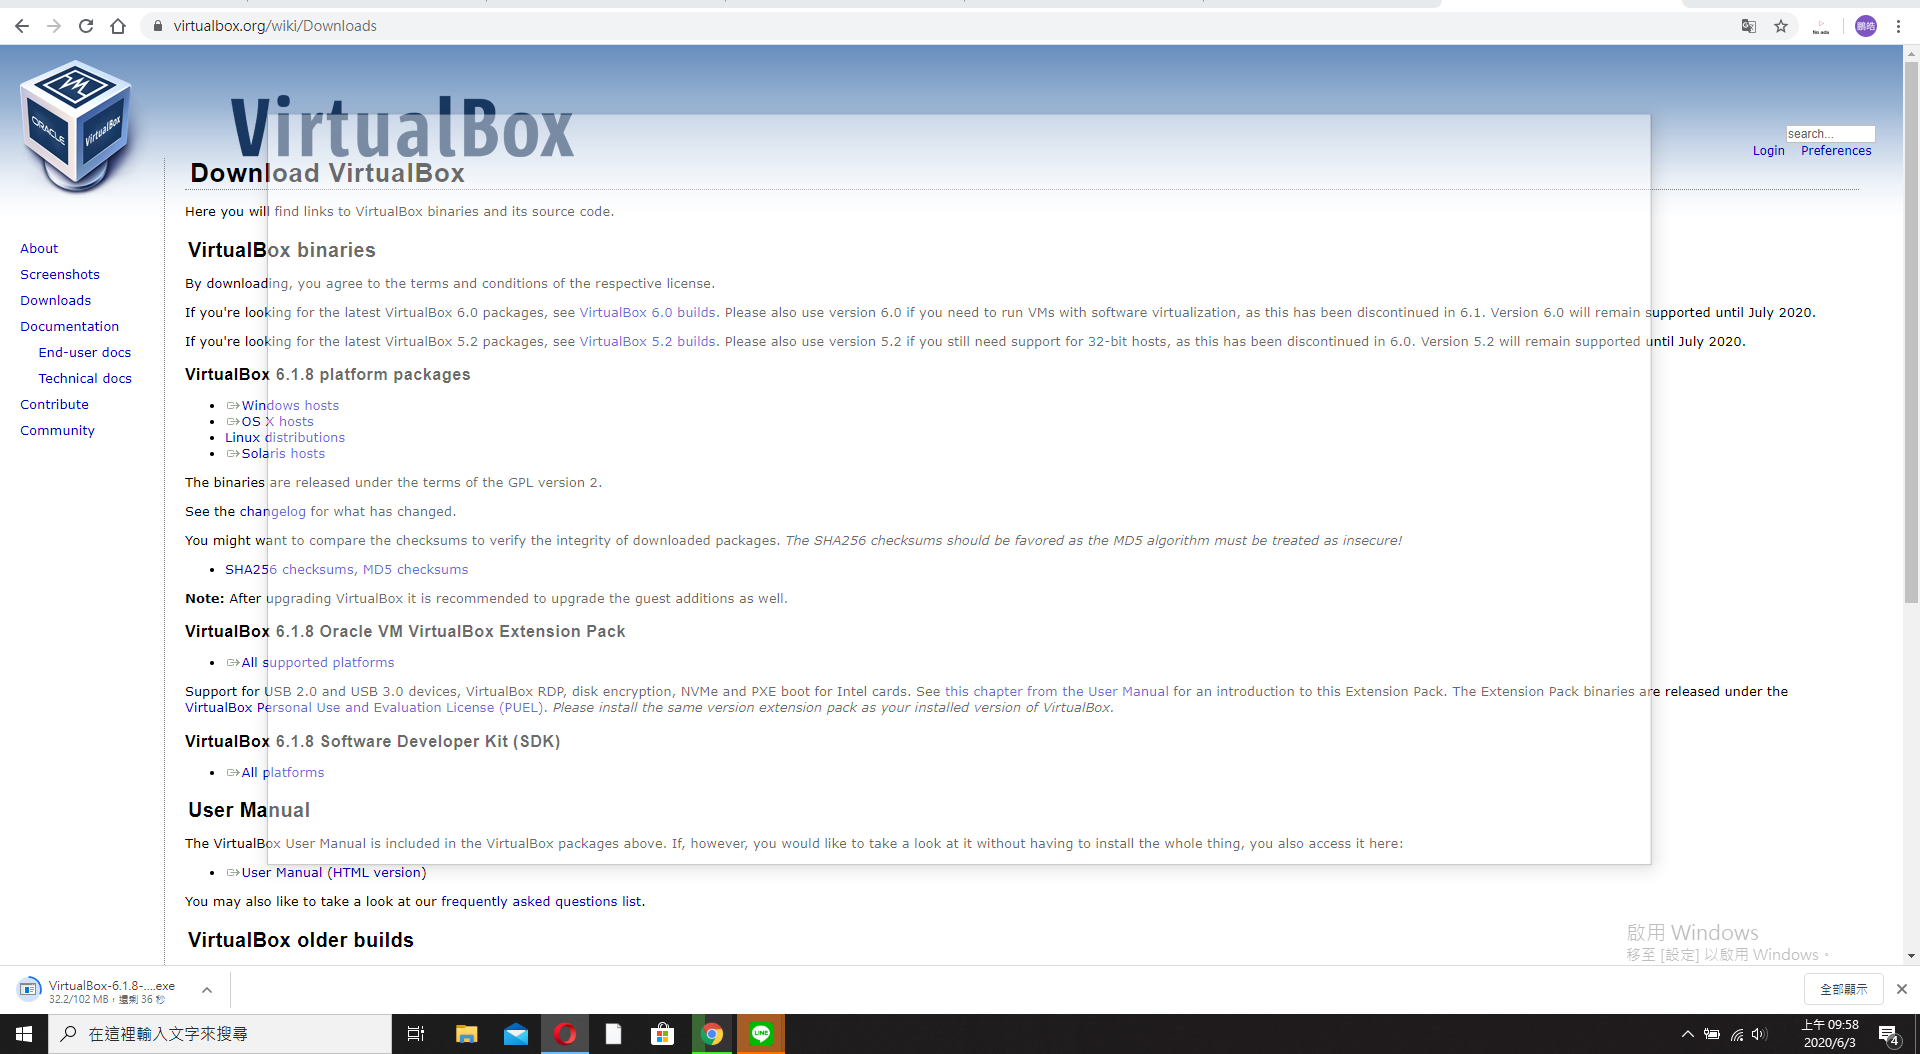Open the Documentation sidebar page

(x=69, y=326)
